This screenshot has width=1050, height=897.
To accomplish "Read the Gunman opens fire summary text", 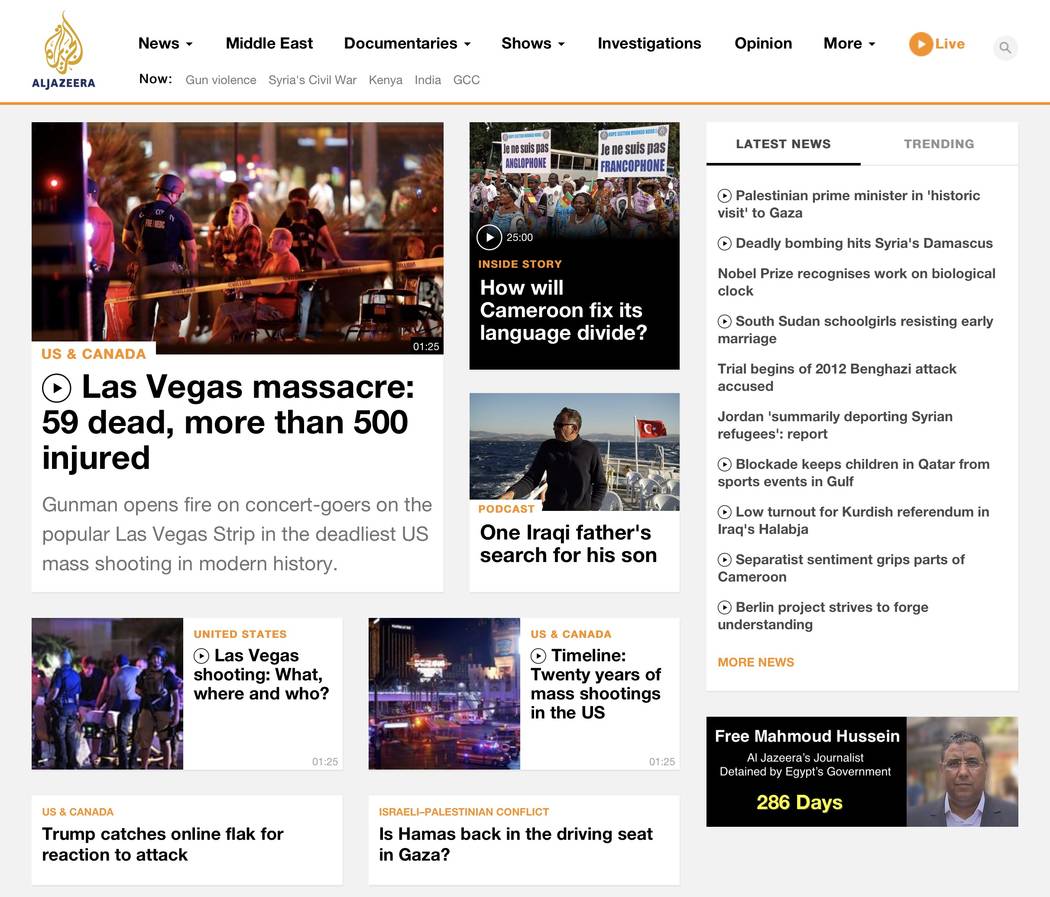I will coord(237,534).
